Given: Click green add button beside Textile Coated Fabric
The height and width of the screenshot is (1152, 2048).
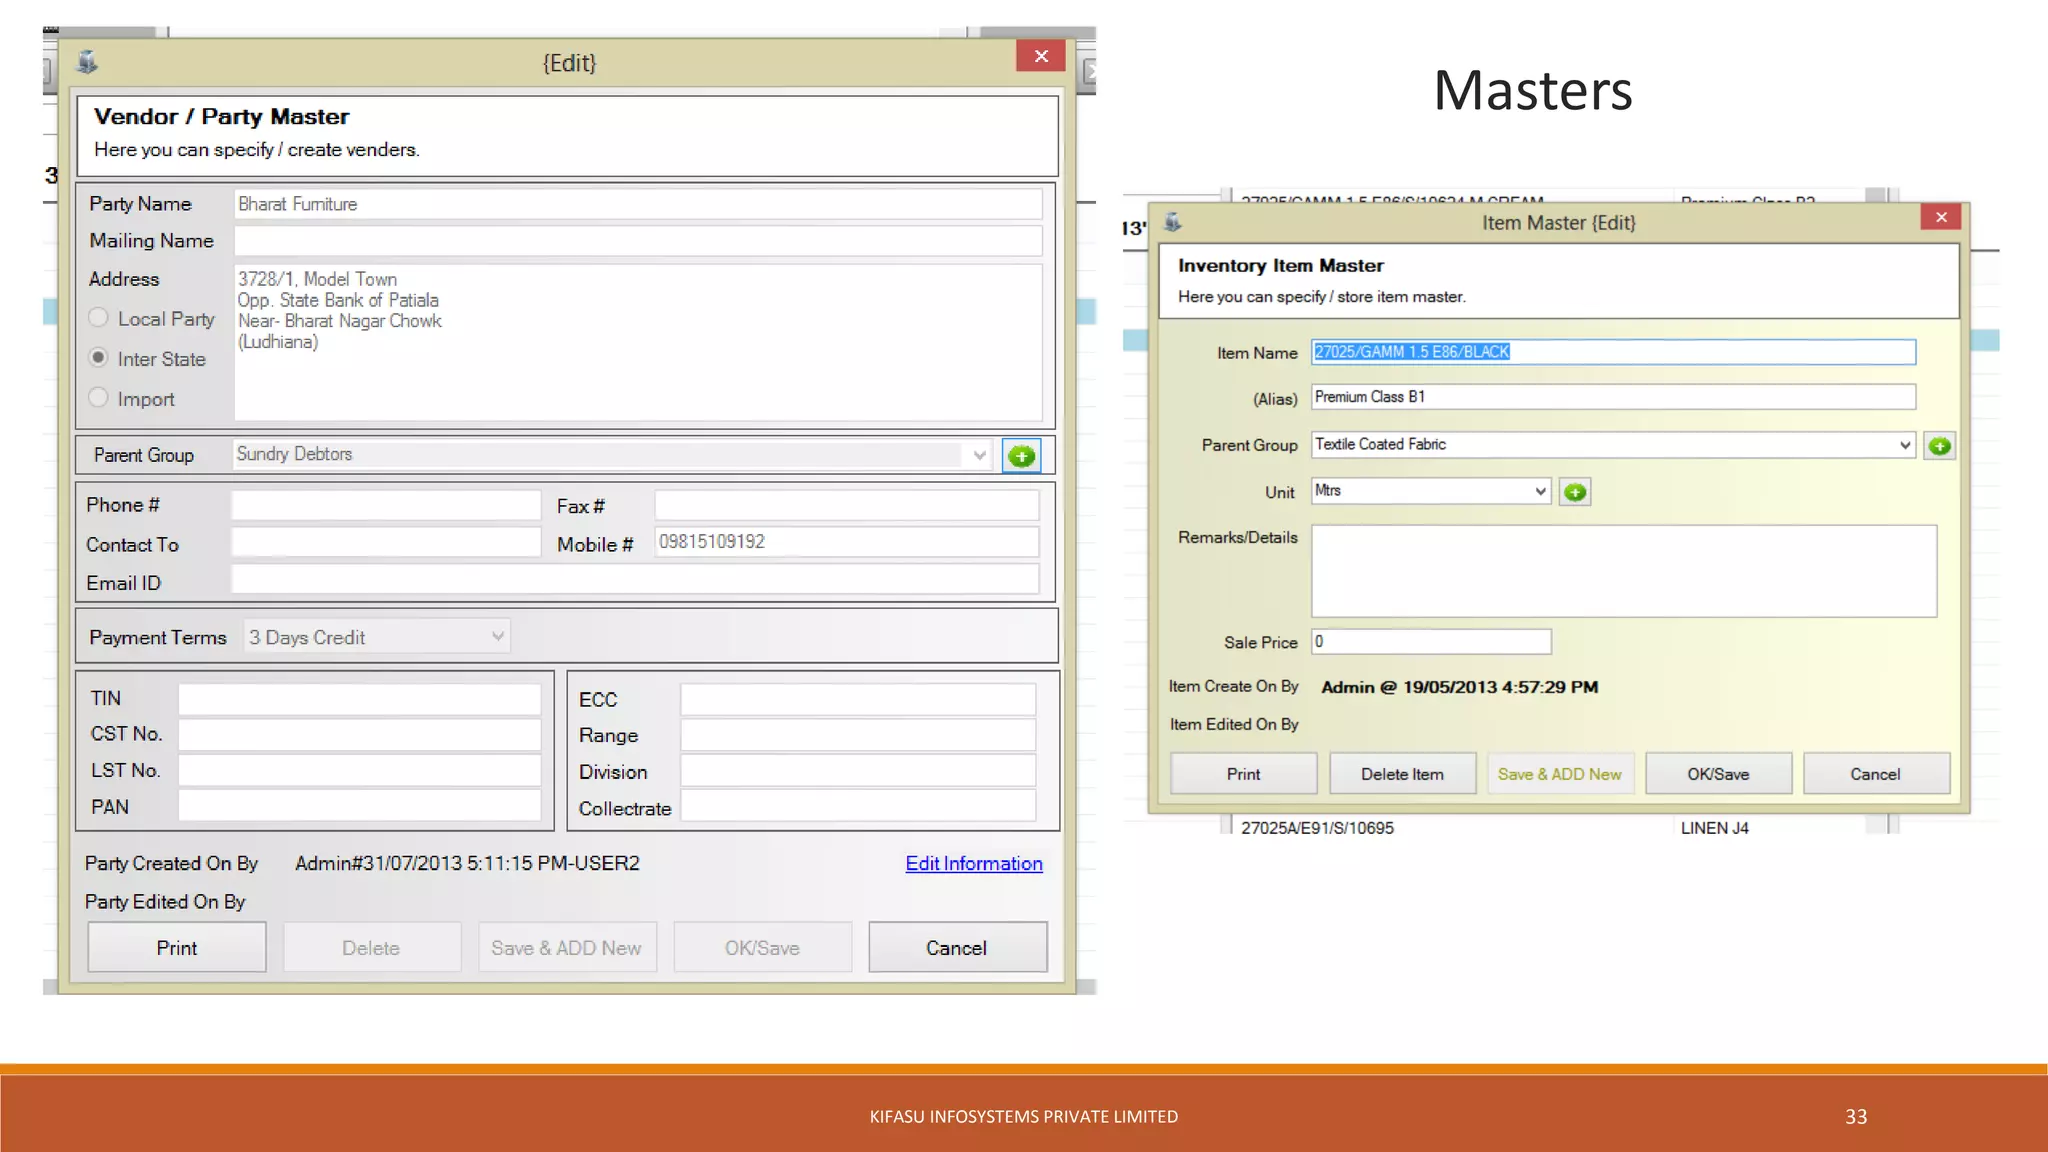Looking at the screenshot, I should 1939,446.
